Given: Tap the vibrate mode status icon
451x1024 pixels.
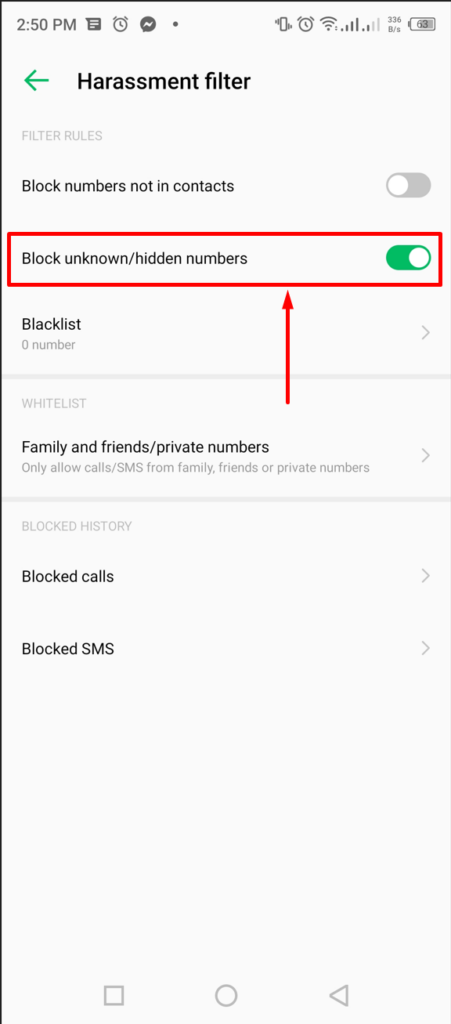Looking at the screenshot, I should pyautogui.click(x=283, y=25).
